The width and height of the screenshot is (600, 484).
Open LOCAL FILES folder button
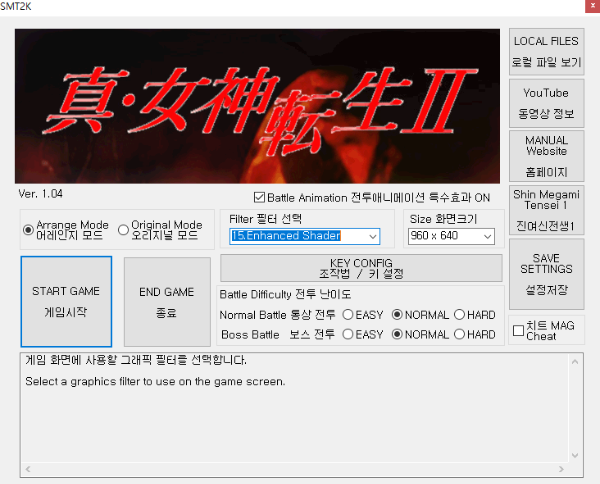click(x=546, y=52)
